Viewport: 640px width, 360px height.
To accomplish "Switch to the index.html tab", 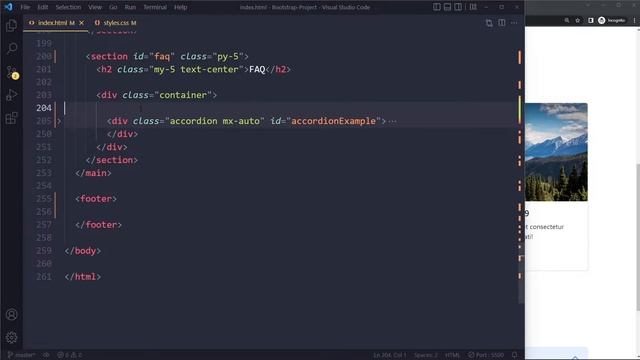I will point(56,23).
